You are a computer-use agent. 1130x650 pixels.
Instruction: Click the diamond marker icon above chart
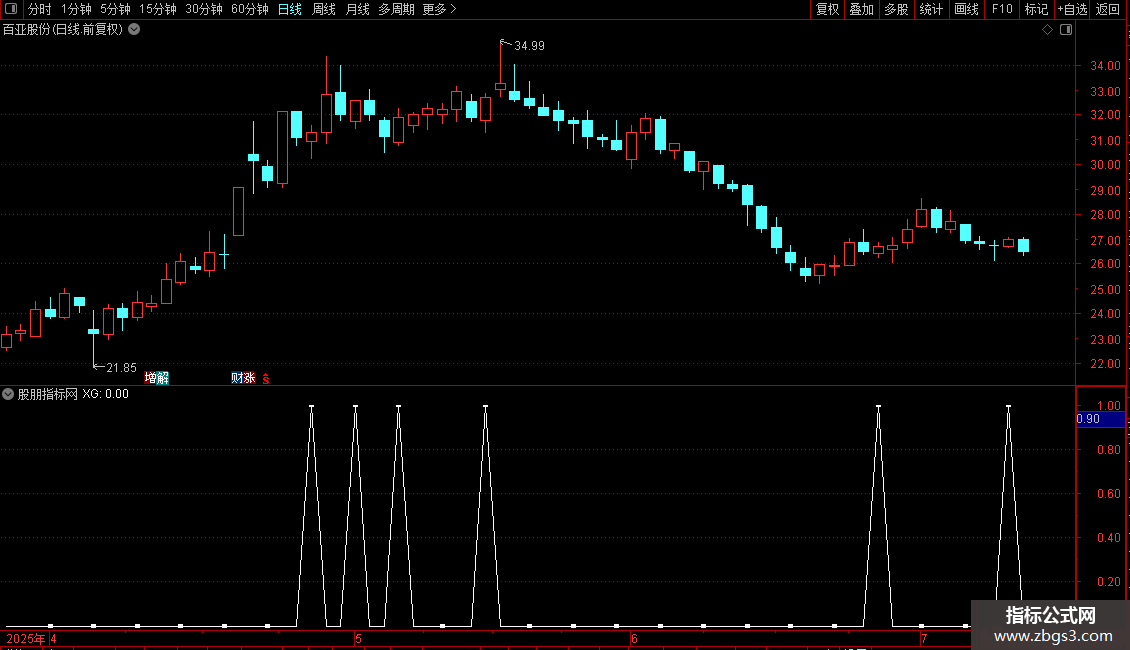[1048, 30]
